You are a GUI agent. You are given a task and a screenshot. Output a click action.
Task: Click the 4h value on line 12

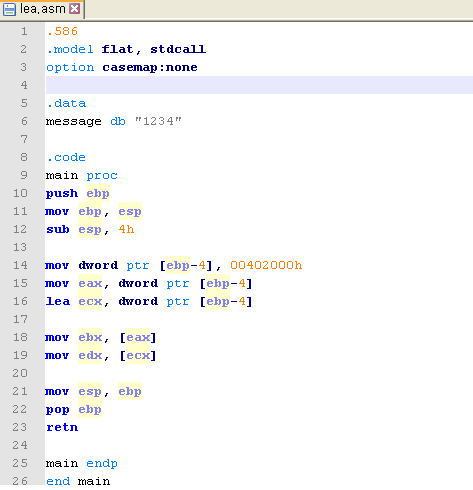126,229
